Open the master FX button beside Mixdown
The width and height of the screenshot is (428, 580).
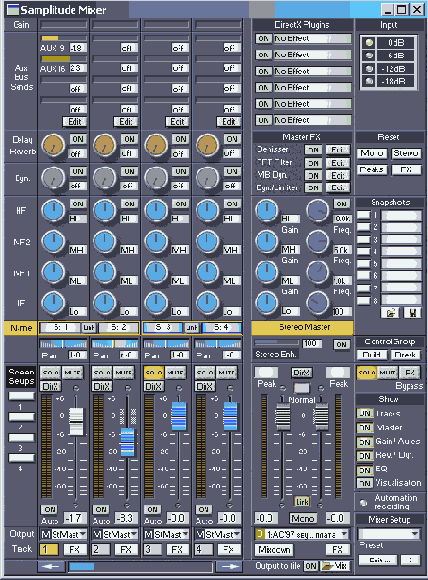[338, 550]
